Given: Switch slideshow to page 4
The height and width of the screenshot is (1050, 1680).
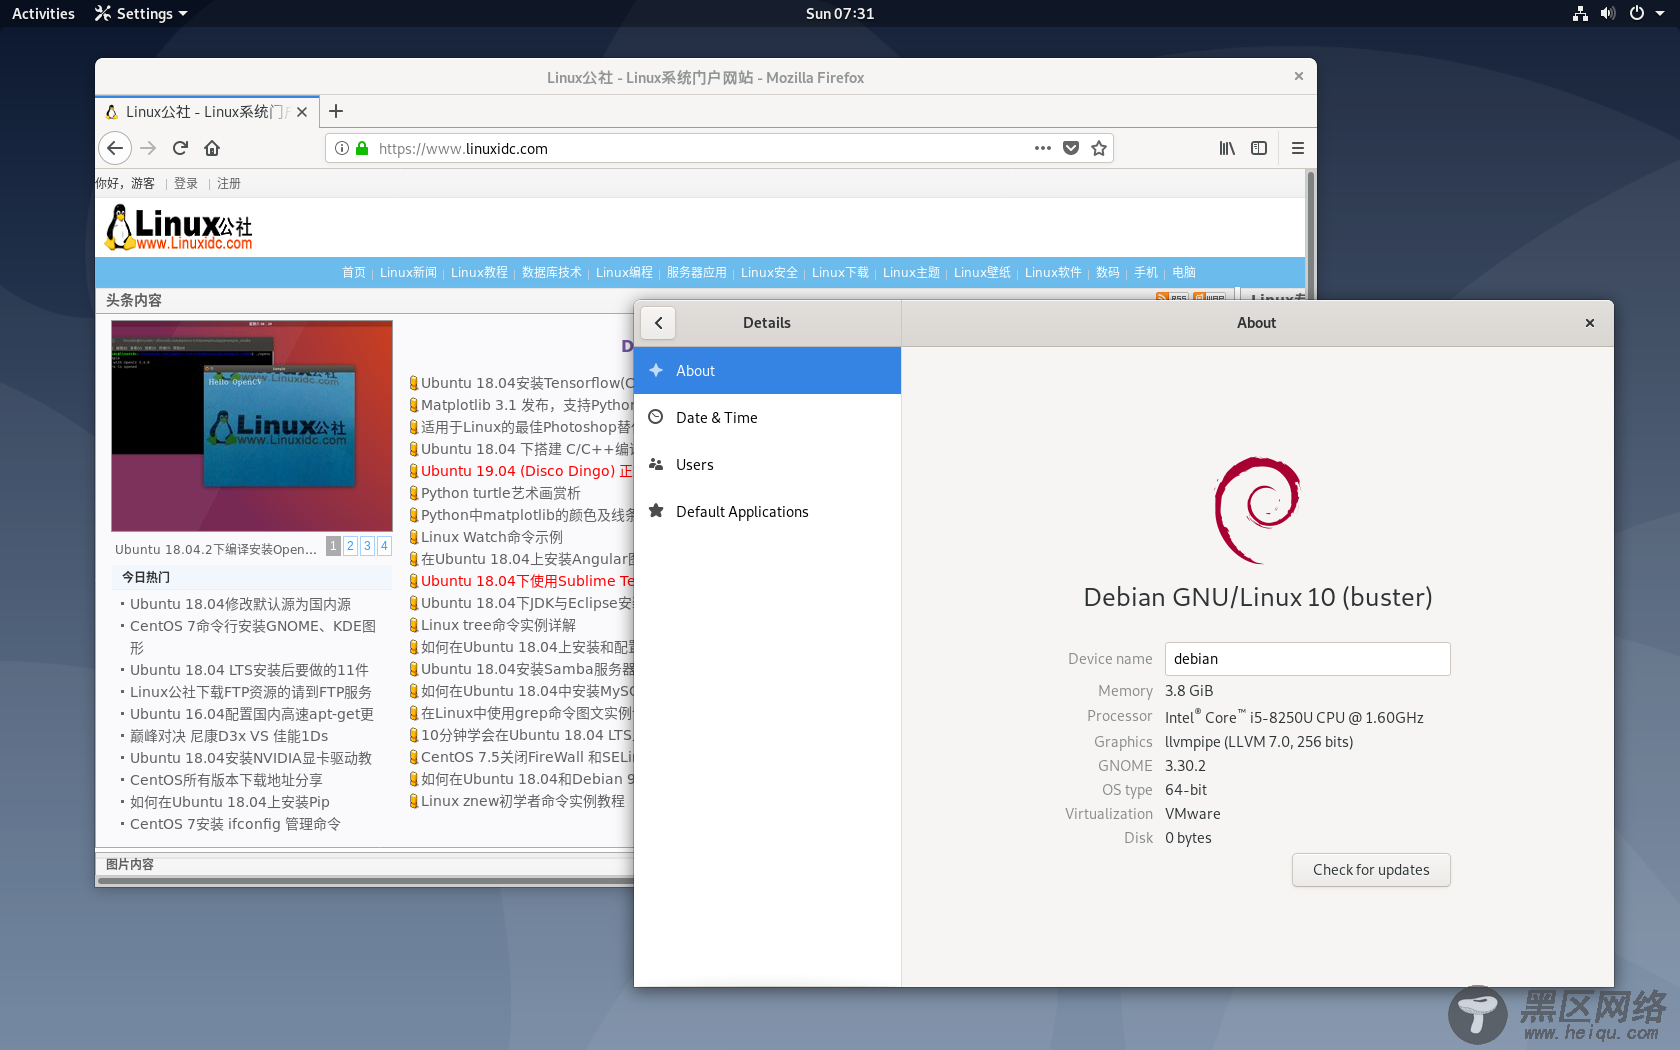Looking at the screenshot, I should click(x=384, y=546).
